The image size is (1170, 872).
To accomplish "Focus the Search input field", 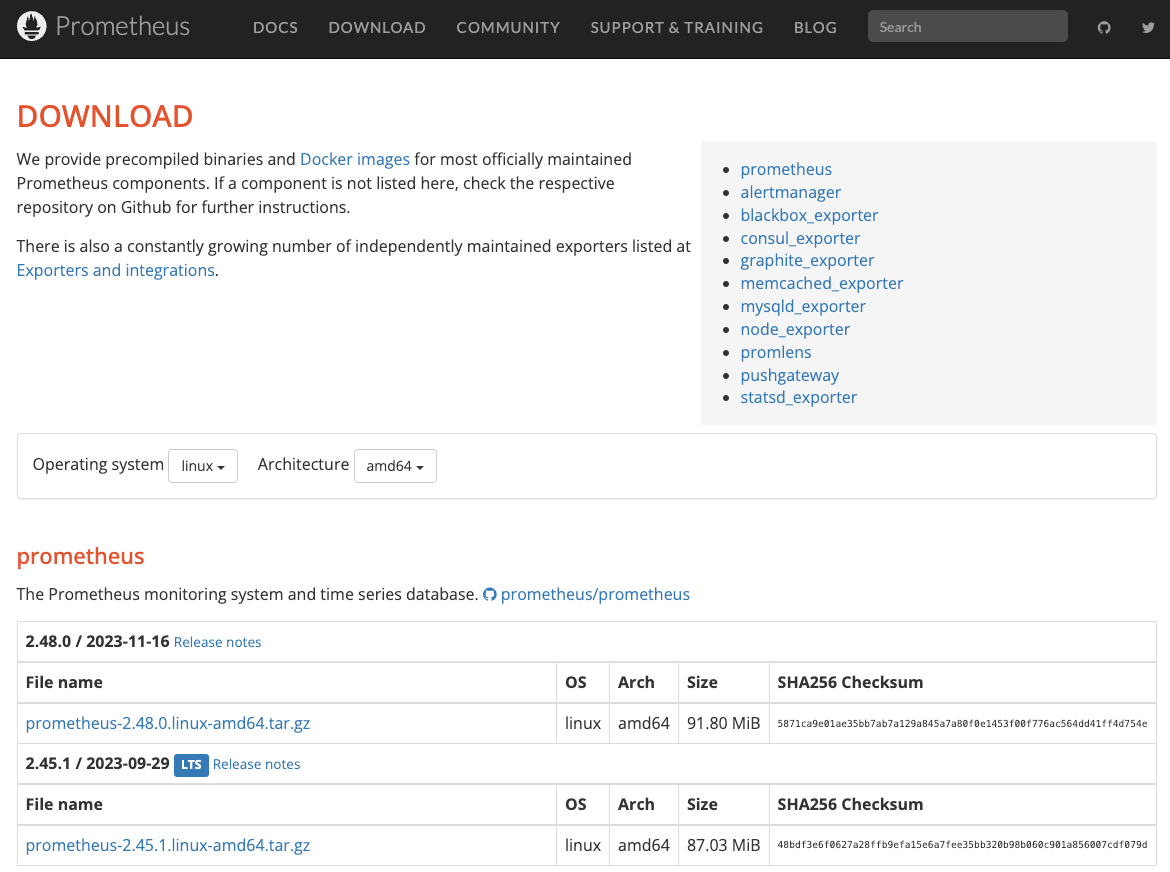I will click(967, 27).
